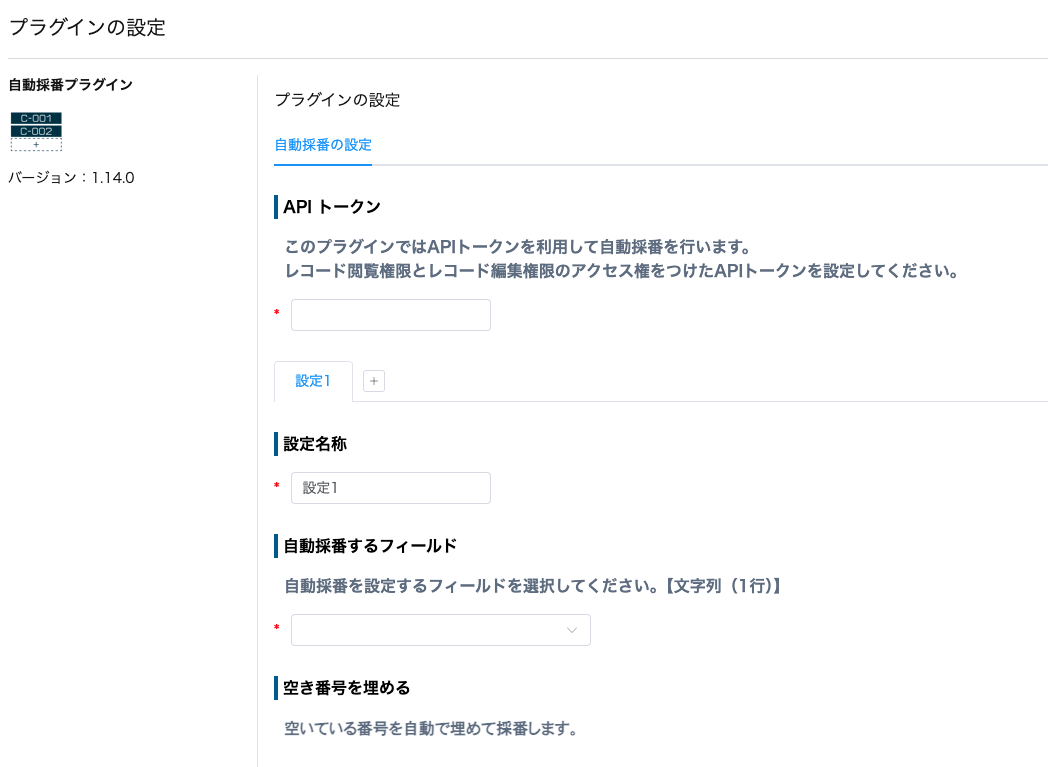Click the chevron icon on the field selector

(x=571, y=630)
